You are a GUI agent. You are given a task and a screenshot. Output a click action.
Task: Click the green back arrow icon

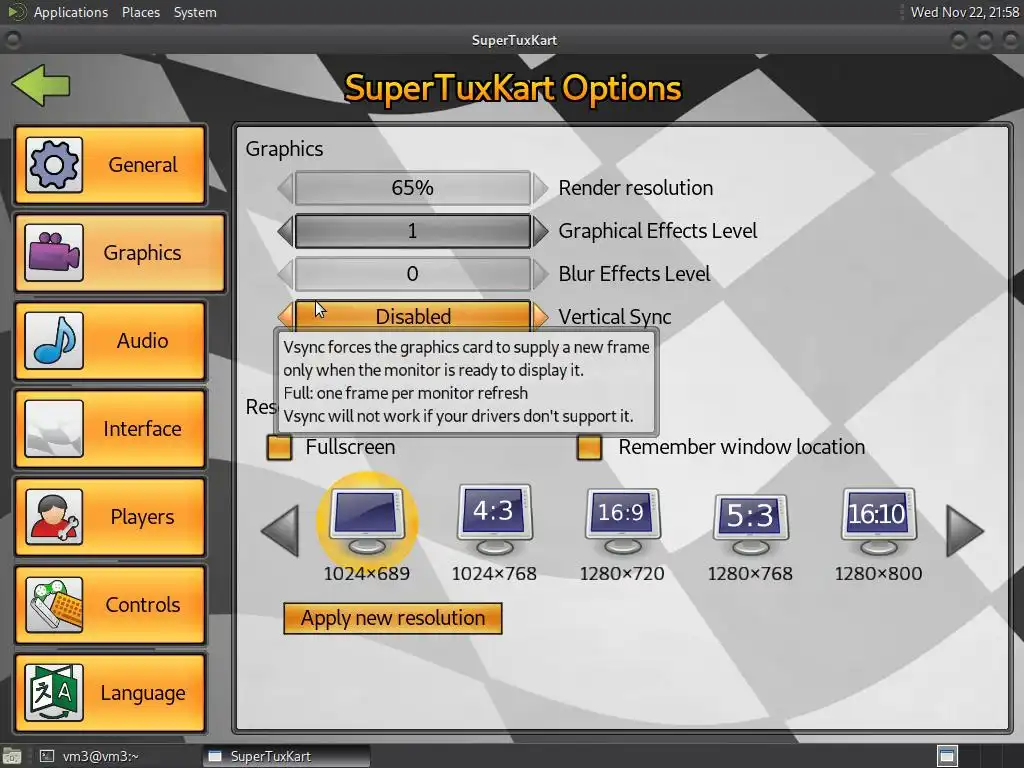coord(40,86)
